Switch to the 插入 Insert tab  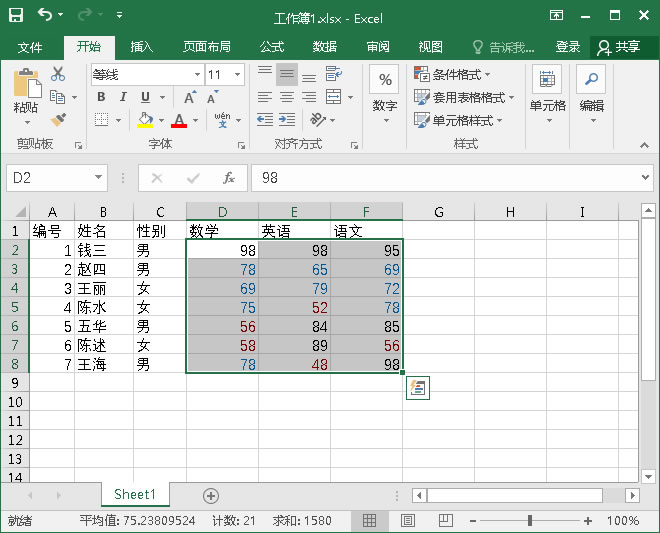[x=141, y=47]
